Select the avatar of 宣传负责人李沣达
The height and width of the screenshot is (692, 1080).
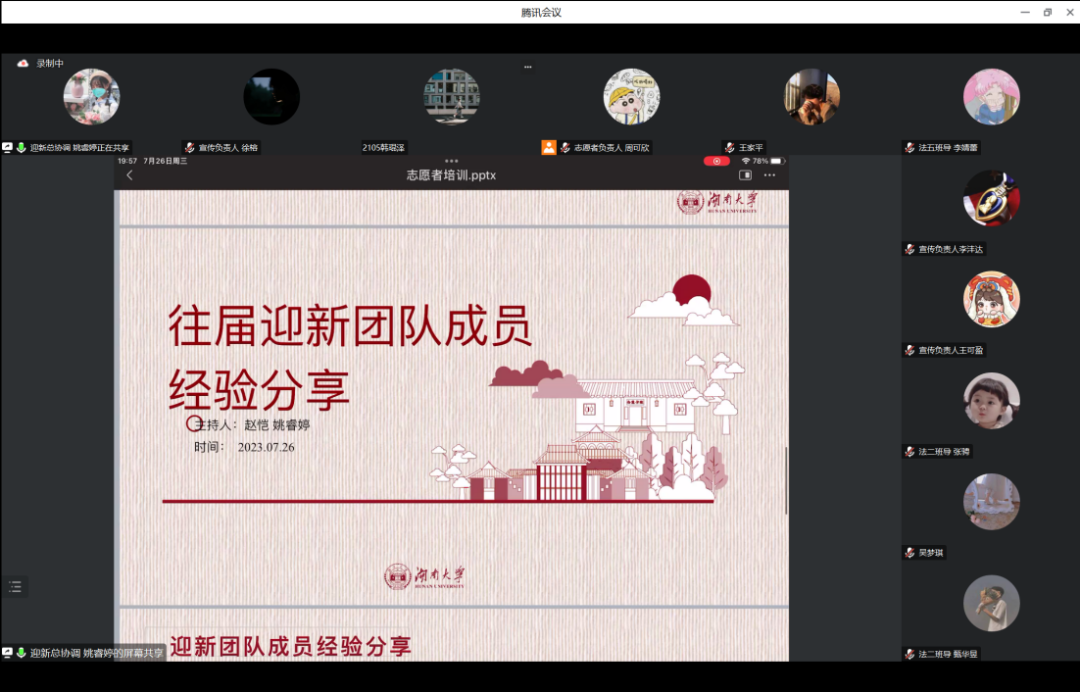(x=991, y=198)
